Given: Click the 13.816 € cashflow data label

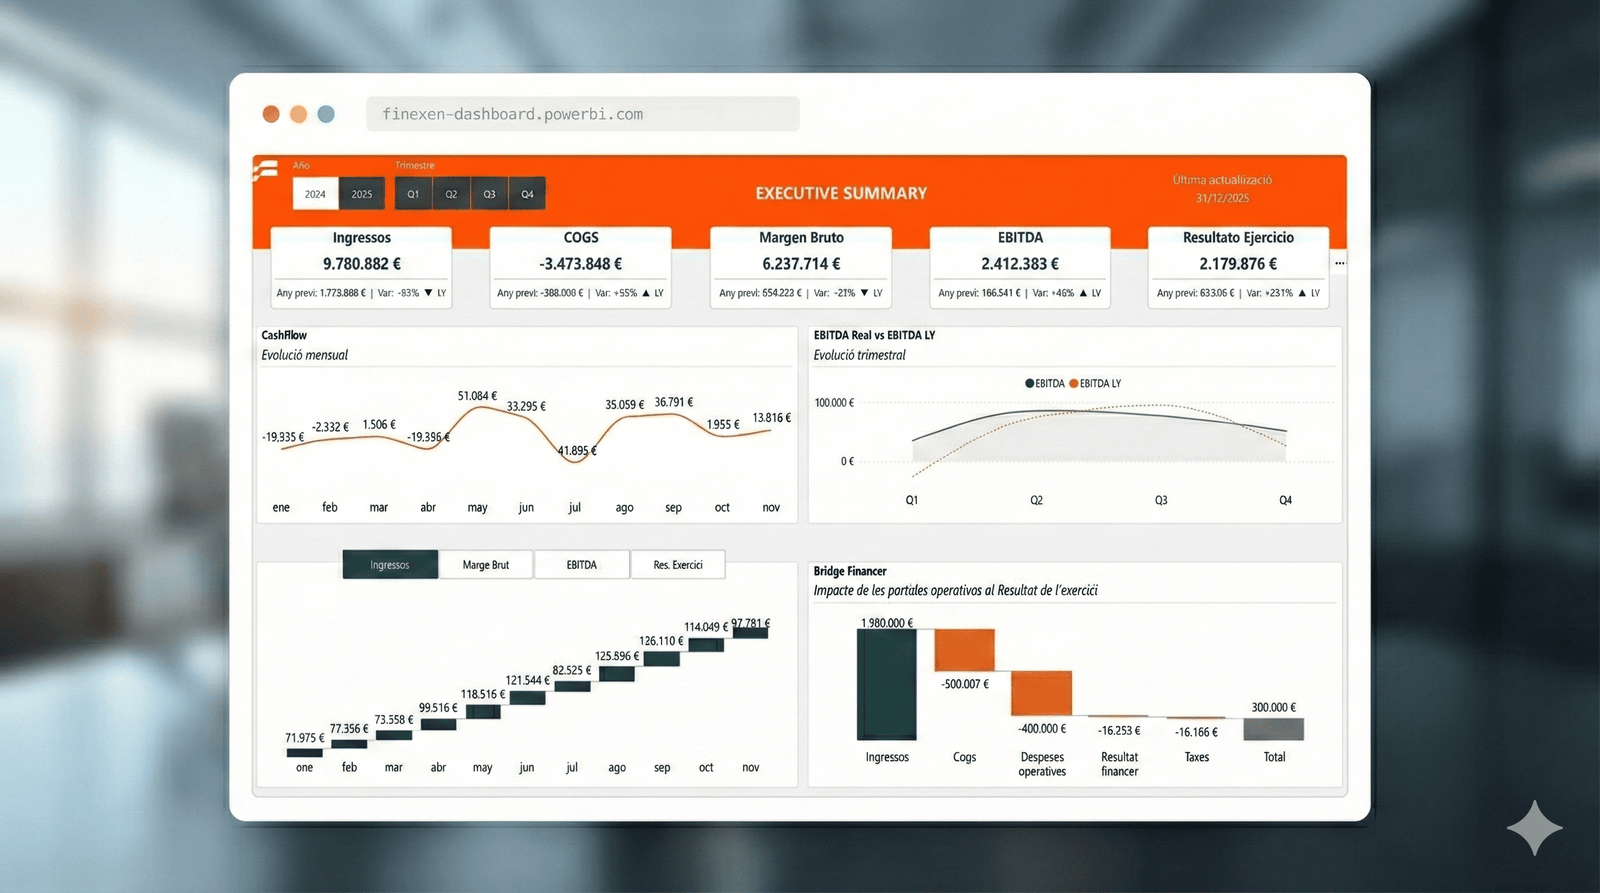Looking at the screenshot, I should 772,418.
